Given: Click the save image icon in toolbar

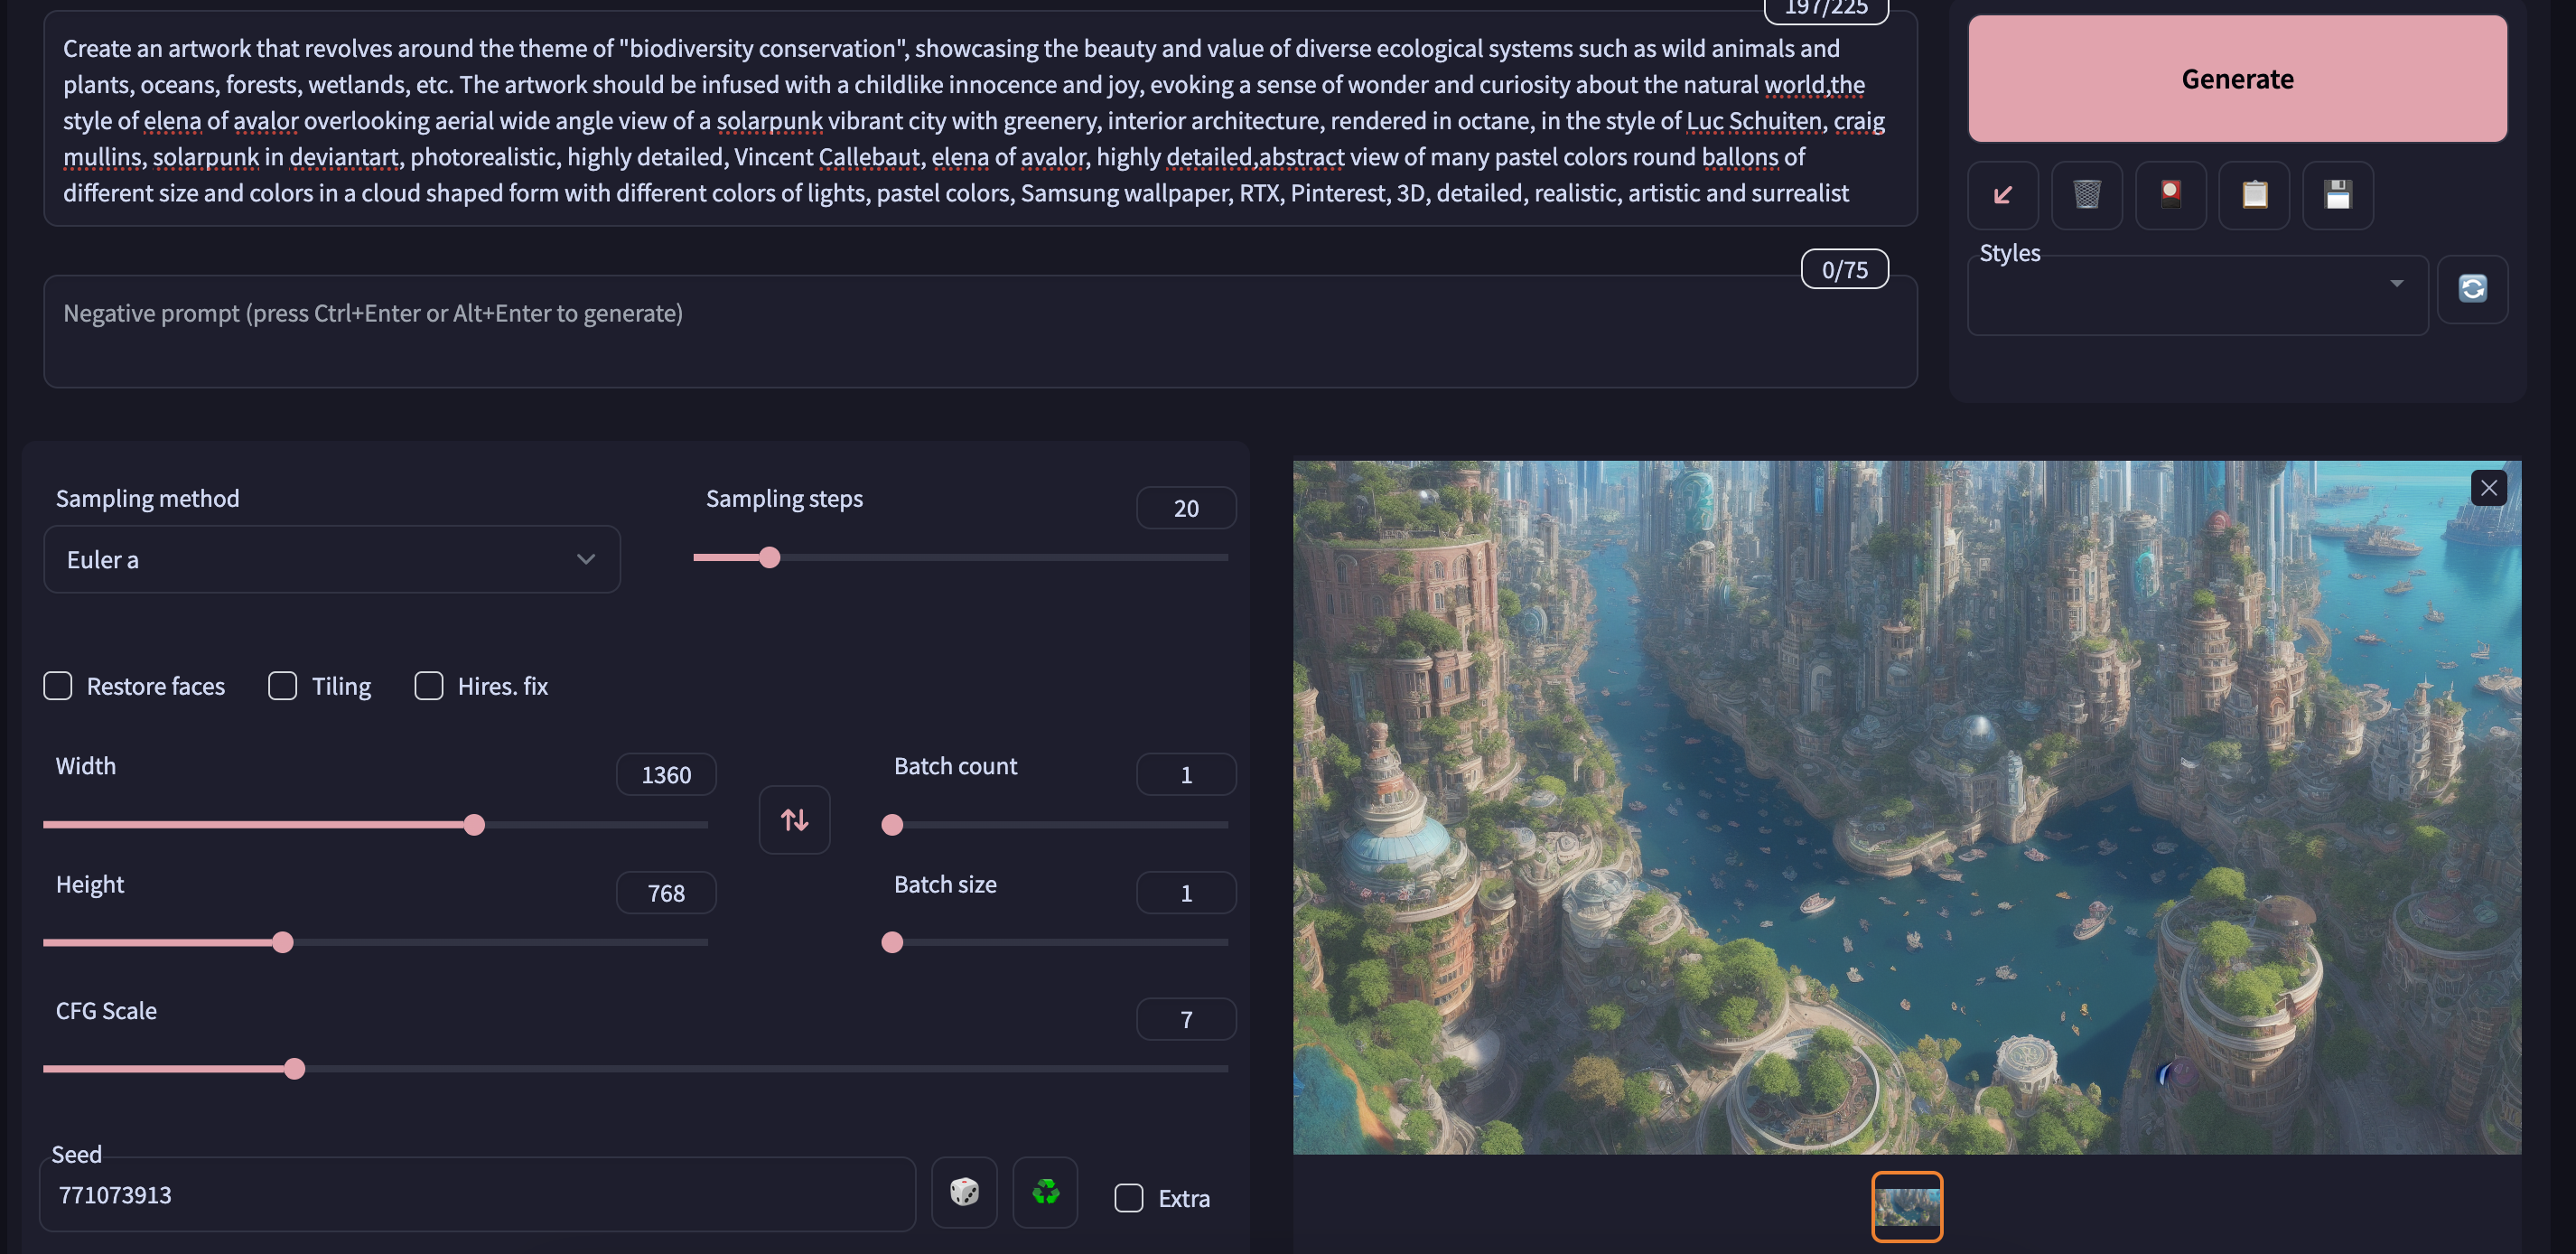Looking at the screenshot, I should click(2336, 195).
